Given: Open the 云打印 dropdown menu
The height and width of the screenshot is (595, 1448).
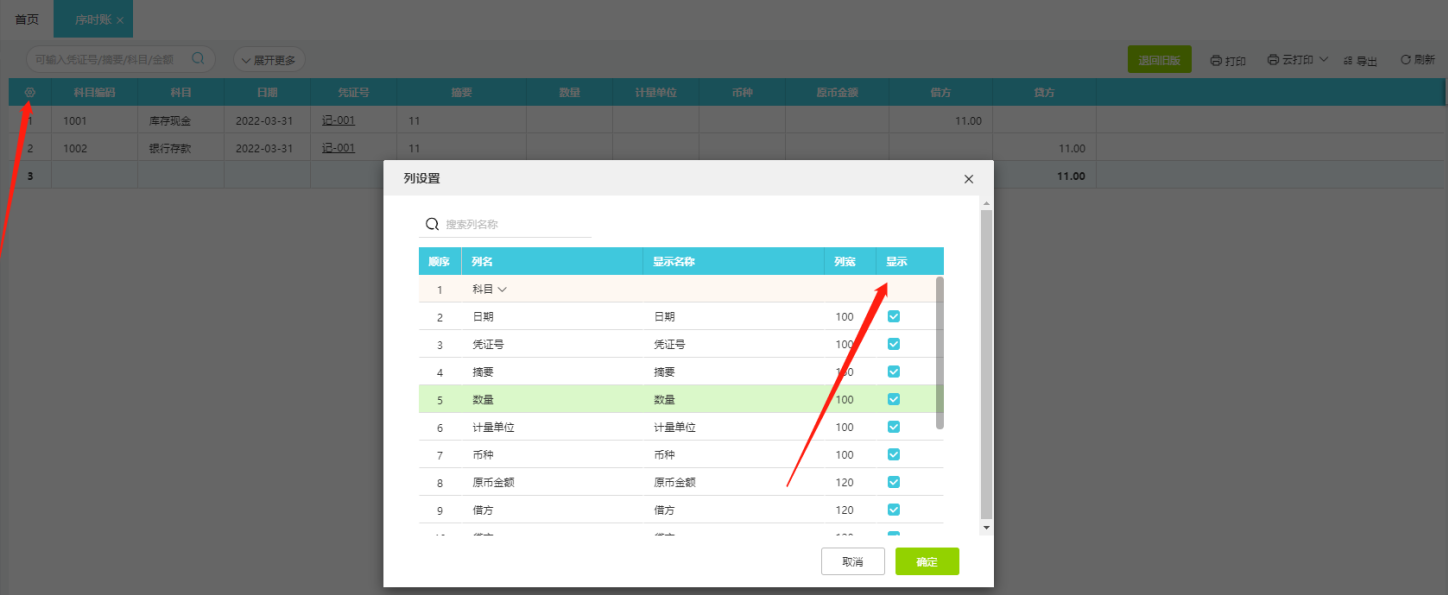Looking at the screenshot, I should tap(1297, 60).
